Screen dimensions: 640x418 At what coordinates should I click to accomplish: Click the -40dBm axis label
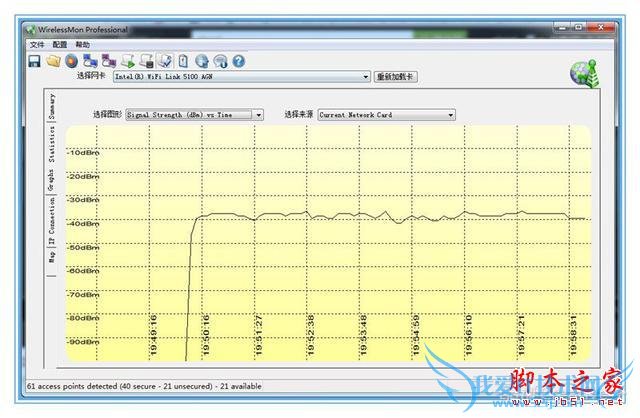coord(83,224)
